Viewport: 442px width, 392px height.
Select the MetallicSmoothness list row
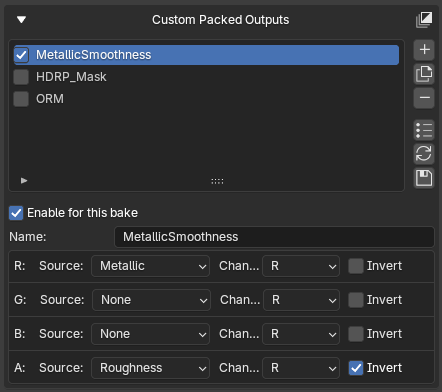[x=206, y=55]
